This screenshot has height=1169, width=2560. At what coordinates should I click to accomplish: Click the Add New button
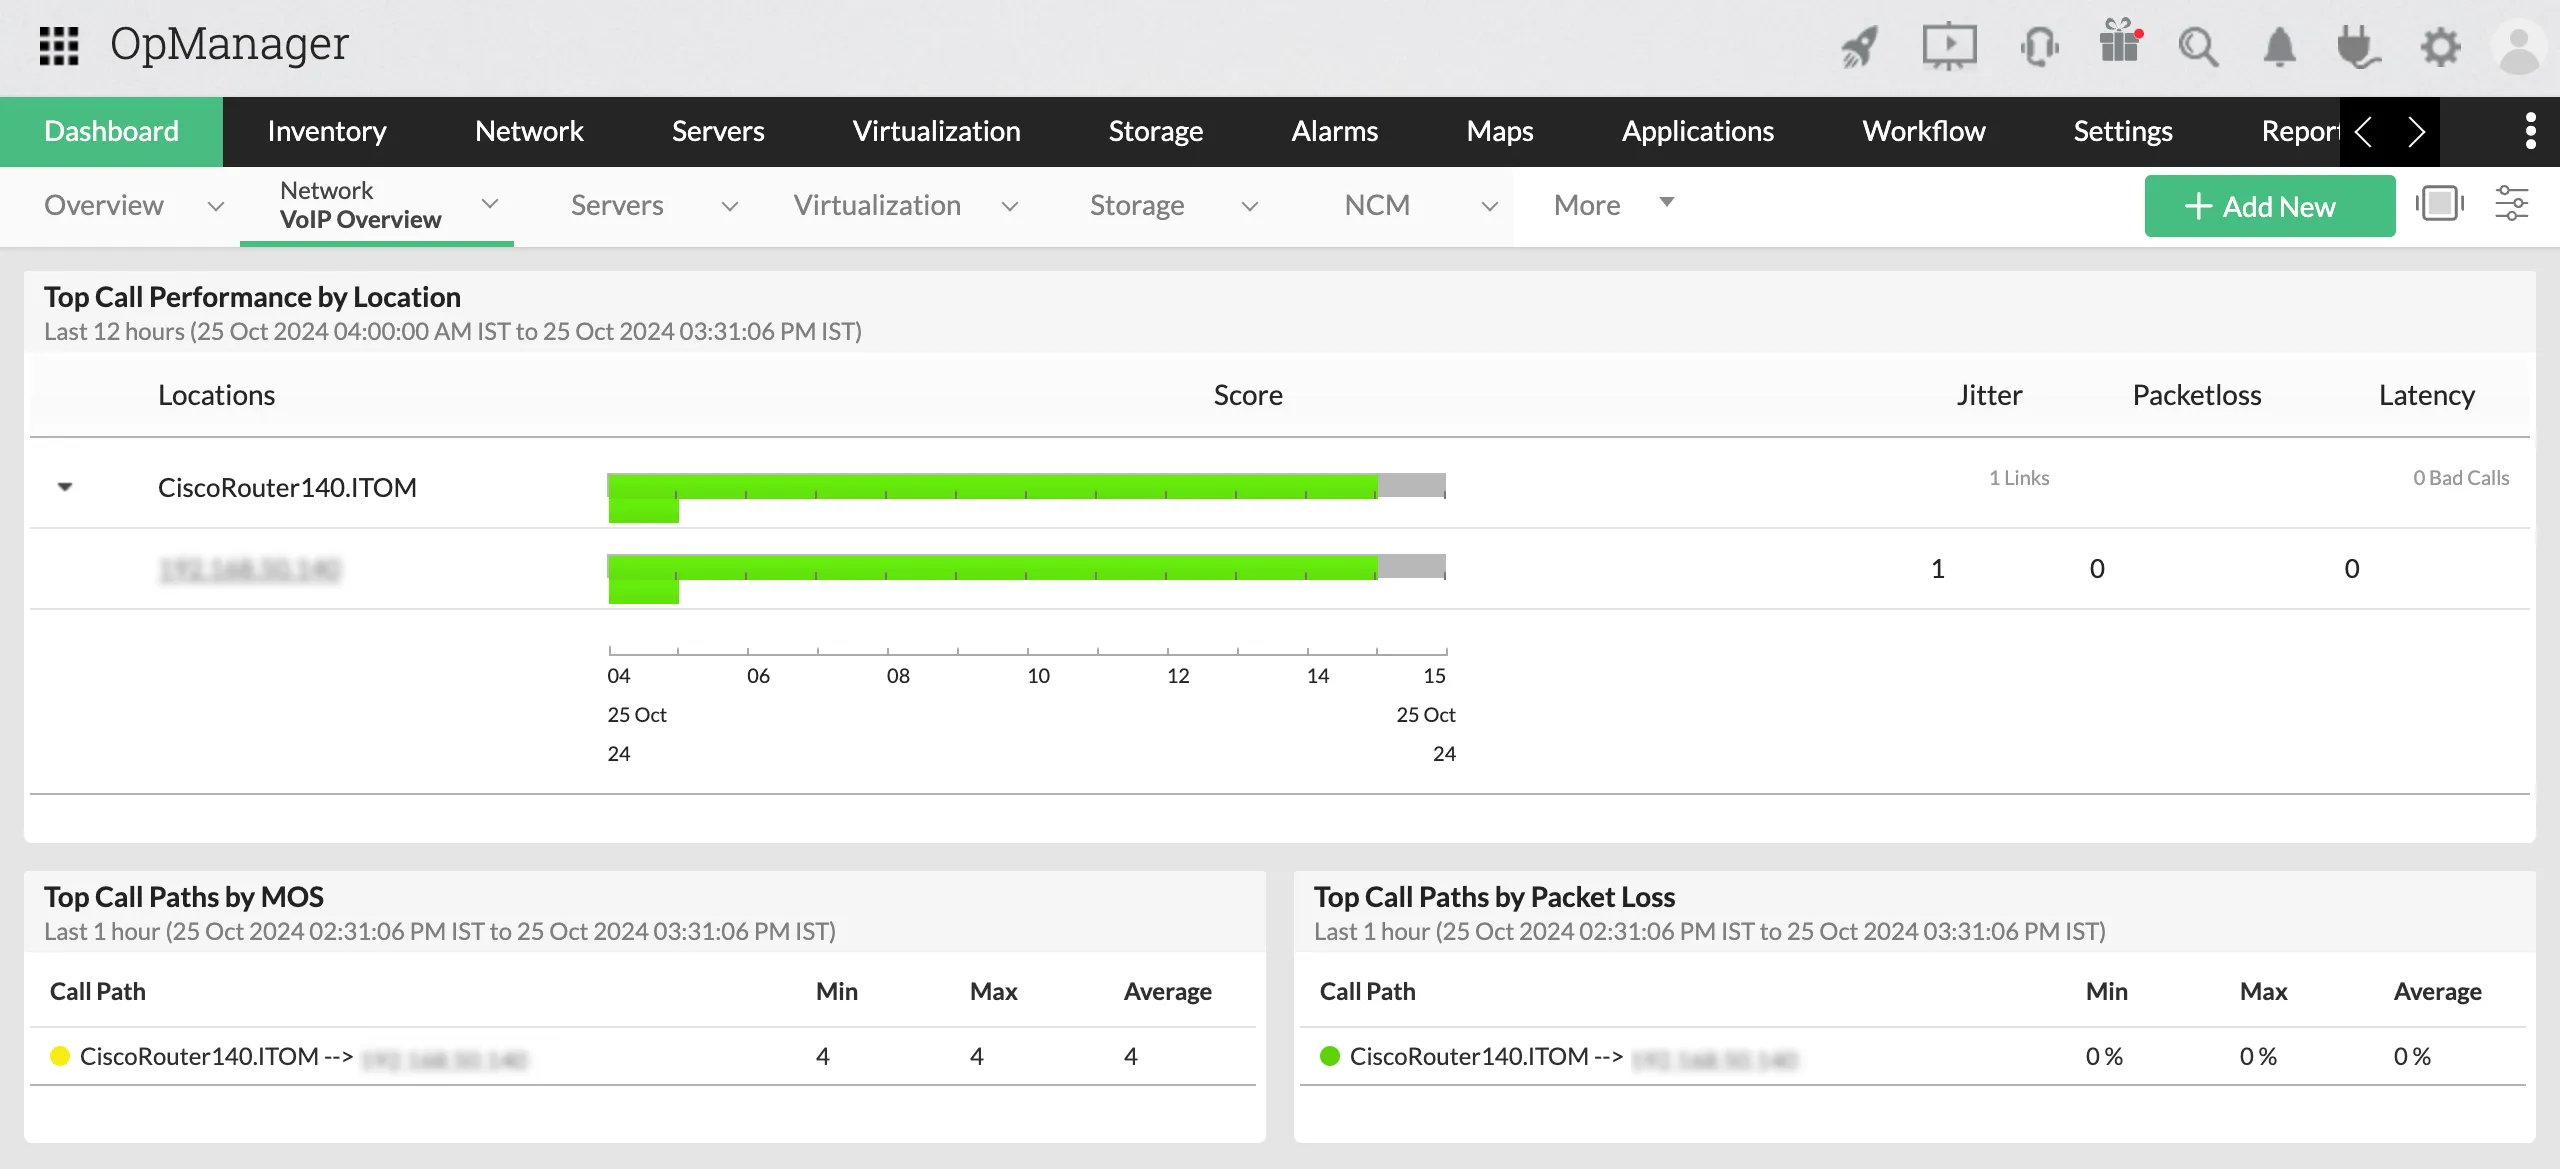2269,206
